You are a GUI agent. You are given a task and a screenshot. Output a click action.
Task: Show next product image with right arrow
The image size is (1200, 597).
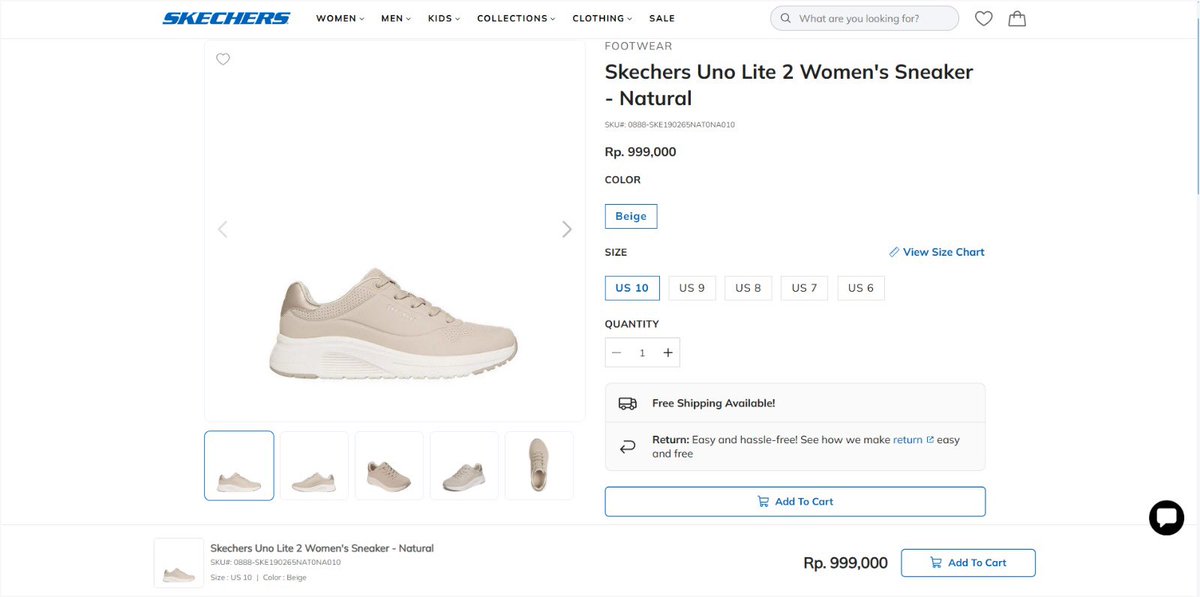point(566,229)
